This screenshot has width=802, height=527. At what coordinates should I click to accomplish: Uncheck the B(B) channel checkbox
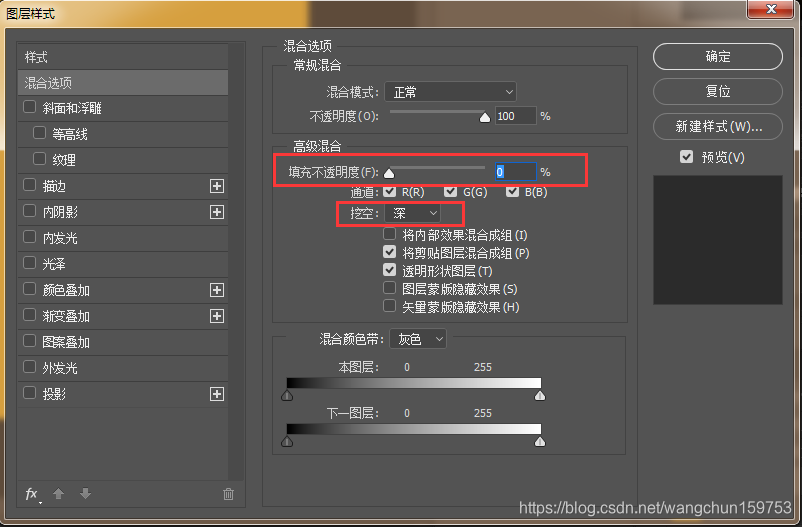[x=513, y=191]
